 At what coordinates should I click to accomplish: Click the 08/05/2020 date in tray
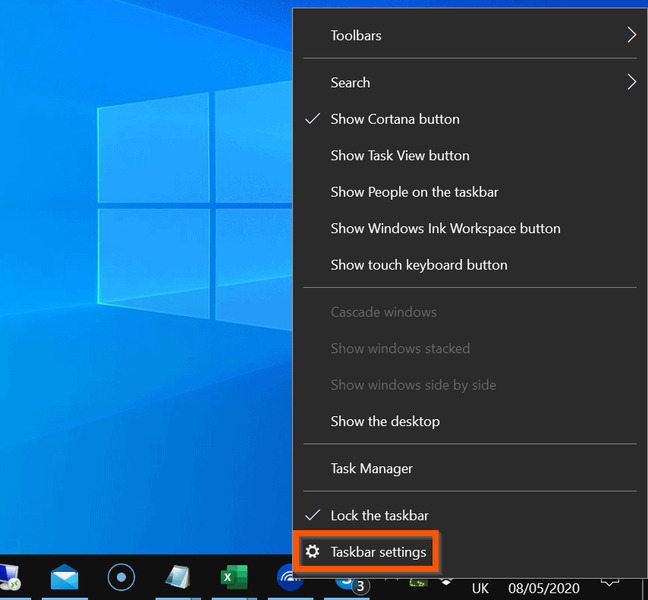(543, 588)
